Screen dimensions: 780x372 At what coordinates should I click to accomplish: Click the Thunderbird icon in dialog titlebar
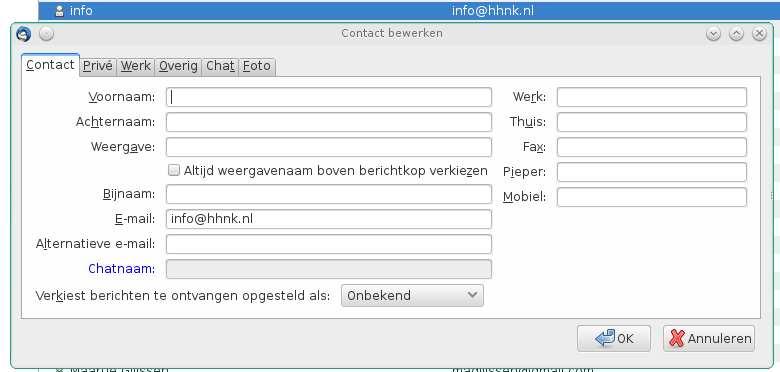point(23,34)
